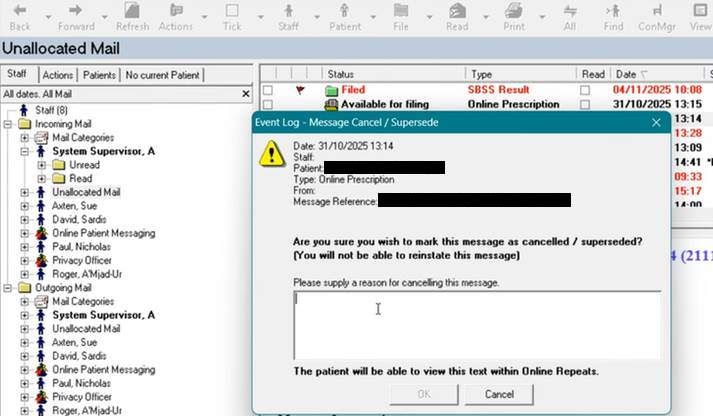Select Online Patient Messaging under Incoming Mail
This screenshot has height=416, width=713.
click(x=103, y=234)
